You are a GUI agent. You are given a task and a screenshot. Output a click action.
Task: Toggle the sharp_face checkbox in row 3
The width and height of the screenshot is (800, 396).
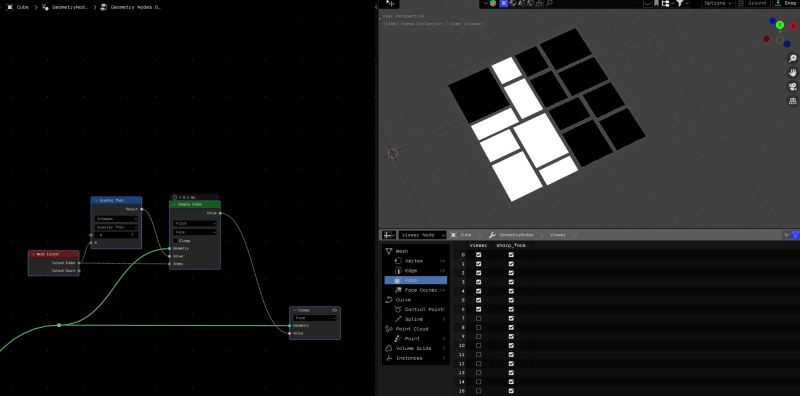pyautogui.click(x=511, y=282)
